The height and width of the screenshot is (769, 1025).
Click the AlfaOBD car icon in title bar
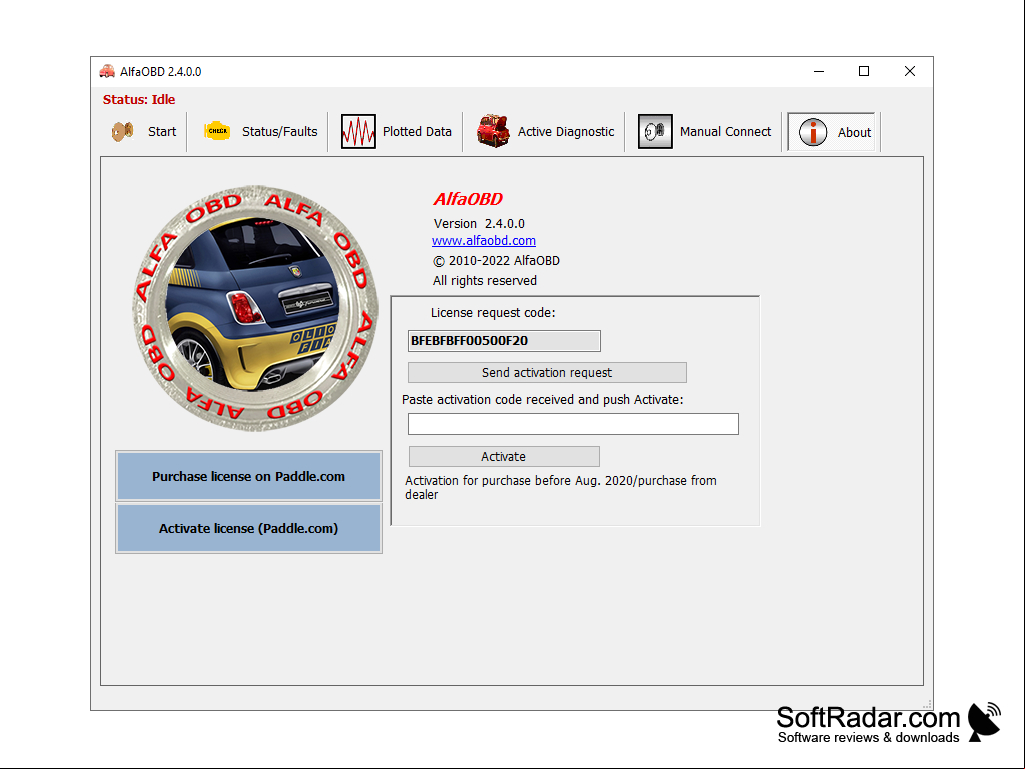click(107, 71)
